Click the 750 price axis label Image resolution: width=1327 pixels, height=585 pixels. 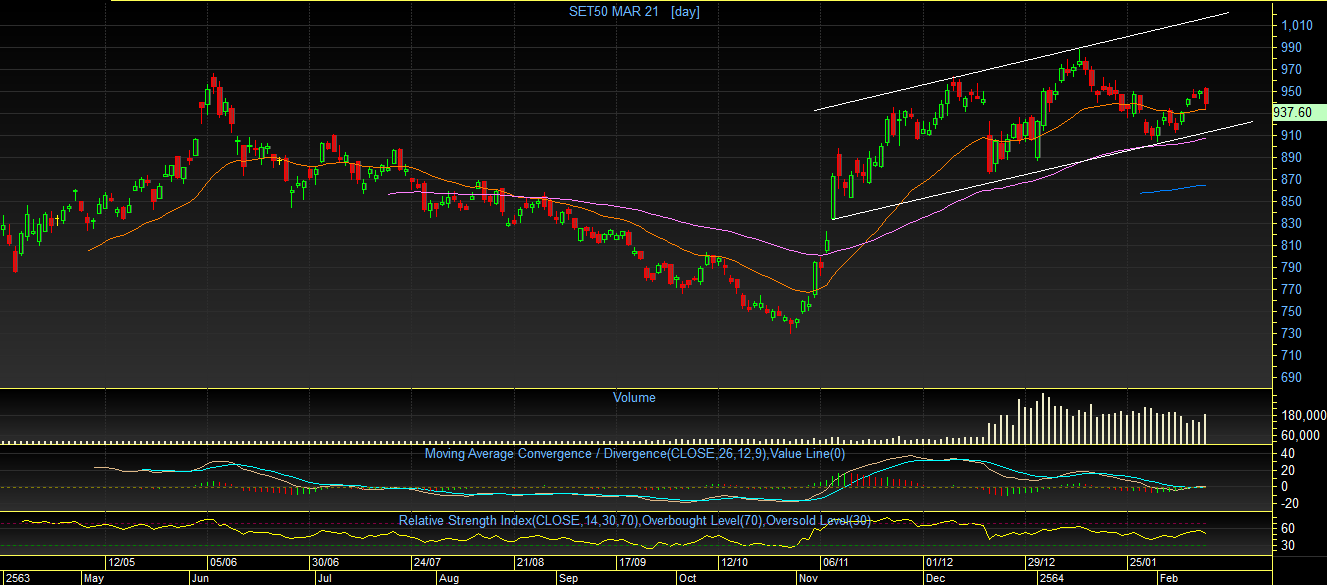(x=1291, y=311)
